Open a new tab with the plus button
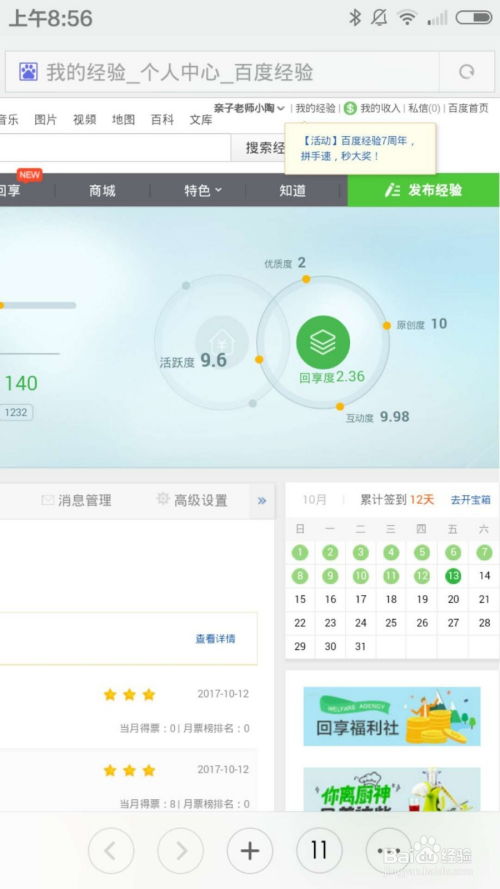Viewport: 500px width, 889px height. pos(250,850)
